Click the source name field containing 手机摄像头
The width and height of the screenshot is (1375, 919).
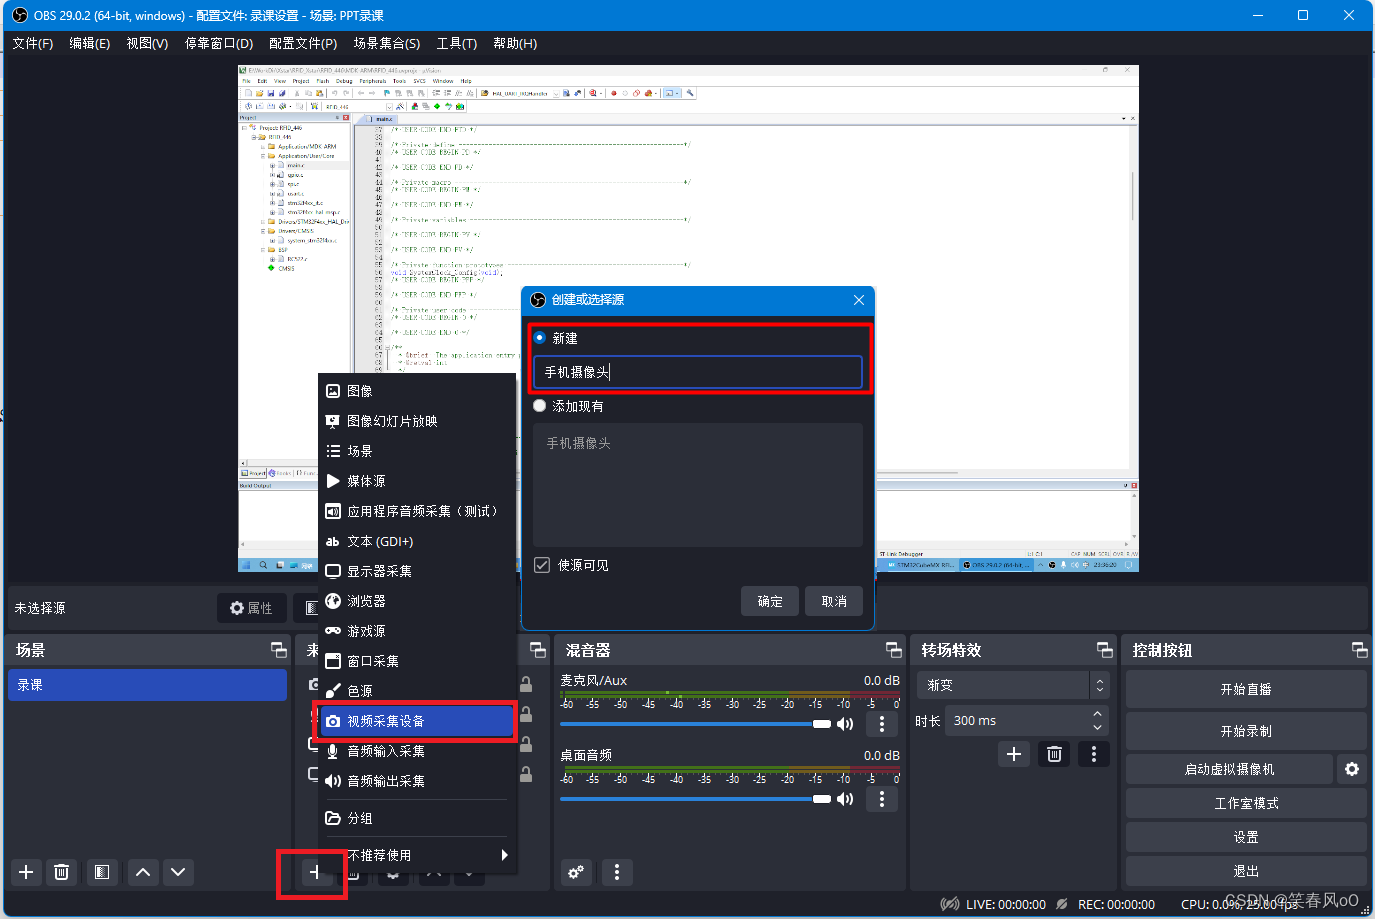[698, 372]
